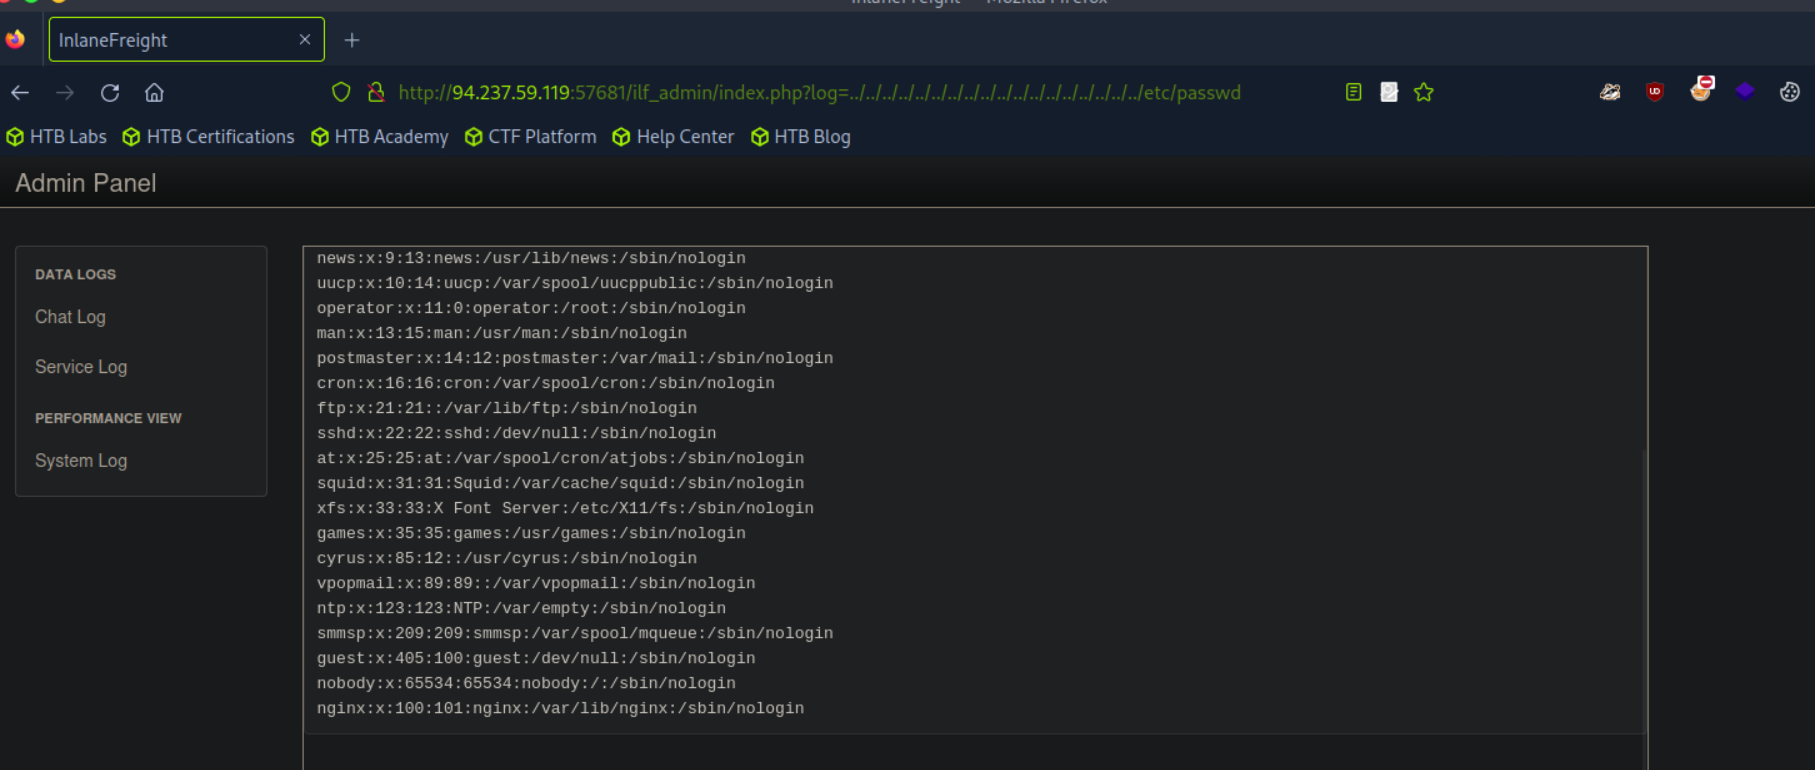The image size is (1815, 770).
Task: Toggle reader view in address bar
Action: (1353, 93)
